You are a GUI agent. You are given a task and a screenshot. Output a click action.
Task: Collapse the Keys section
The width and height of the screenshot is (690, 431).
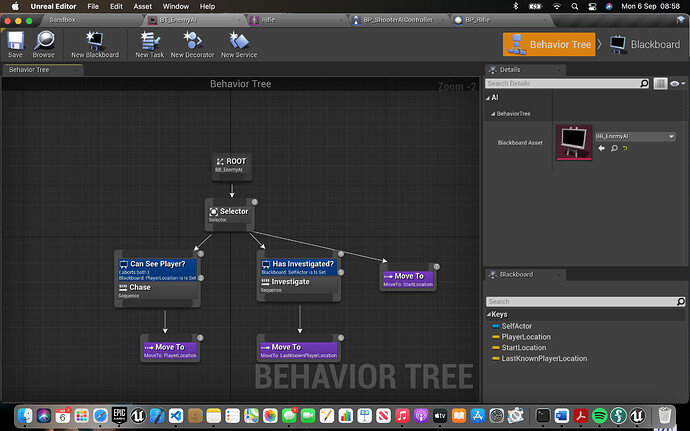coord(489,314)
